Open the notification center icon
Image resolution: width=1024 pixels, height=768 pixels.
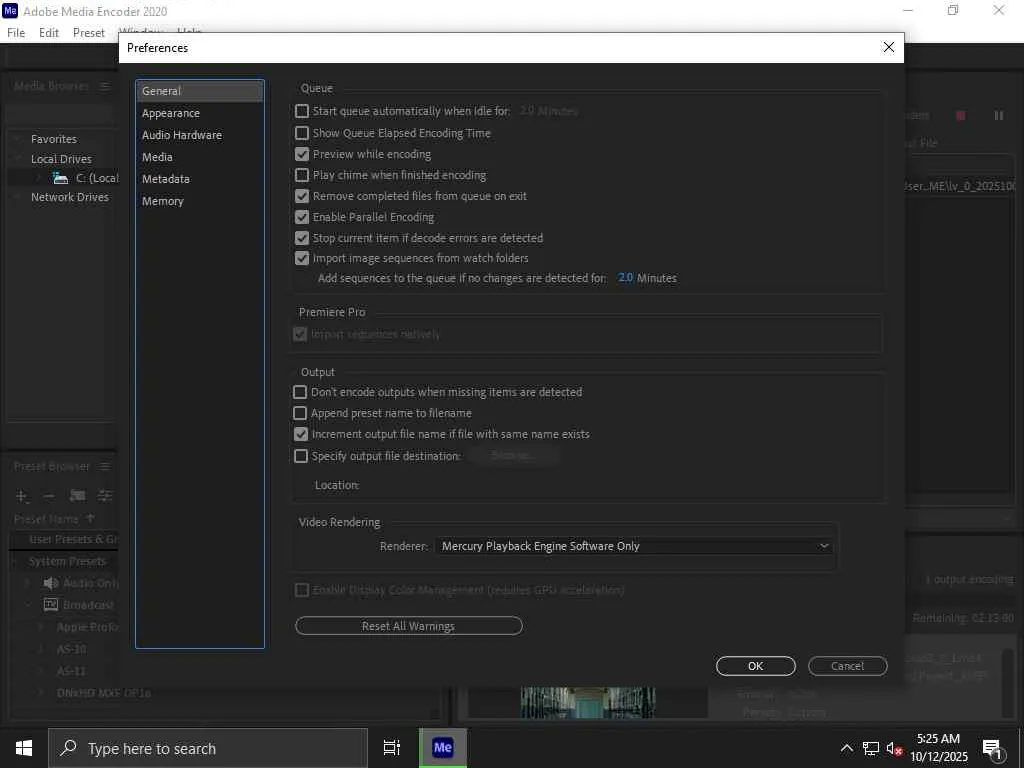pos(993,749)
